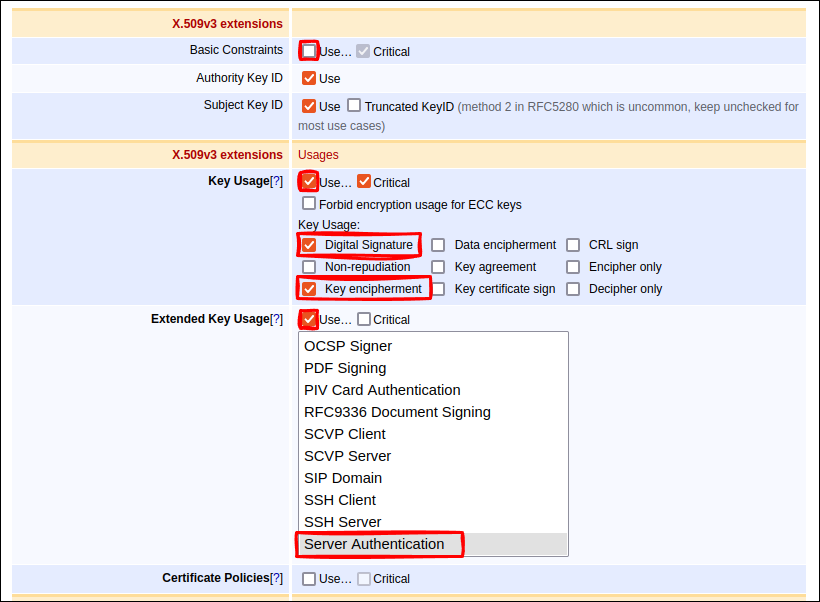The width and height of the screenshot is (820, 602).
Task: Tick the Data encipherment checkbox
Action: coord(438,245)
